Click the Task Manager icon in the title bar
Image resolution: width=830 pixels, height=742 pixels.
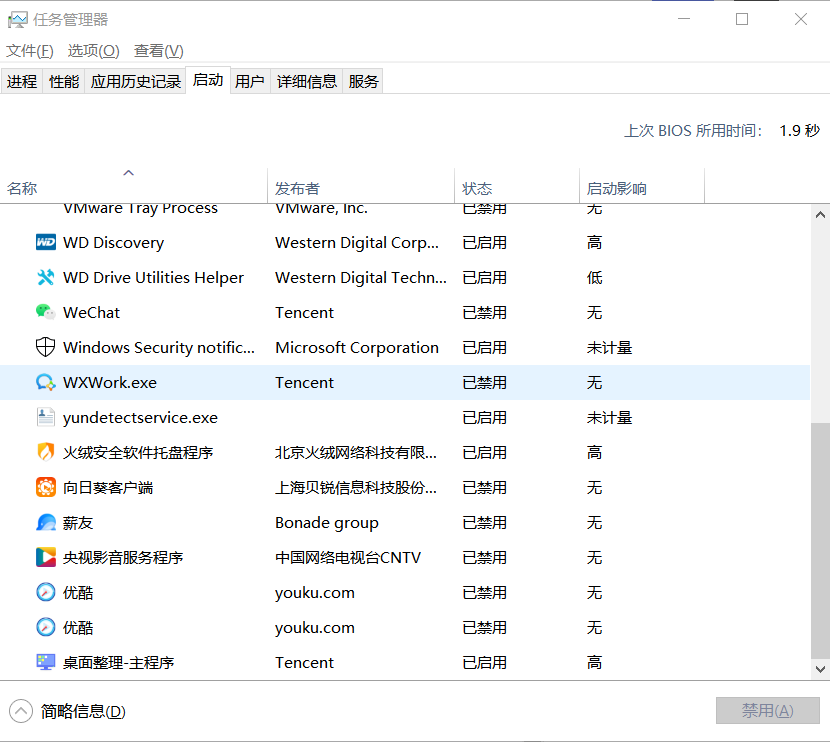[18, 19]
